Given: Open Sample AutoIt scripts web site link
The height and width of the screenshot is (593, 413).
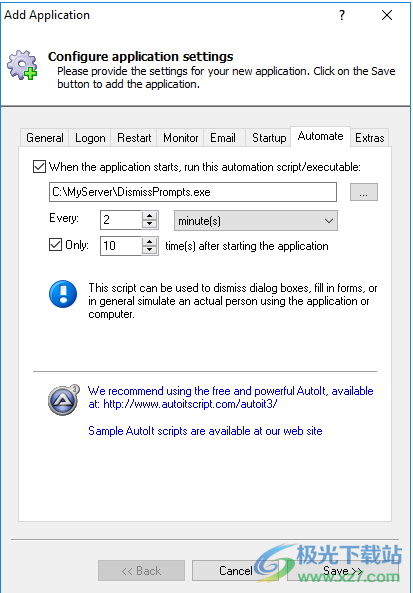Looking at the screenshot, I should point(205,431).
